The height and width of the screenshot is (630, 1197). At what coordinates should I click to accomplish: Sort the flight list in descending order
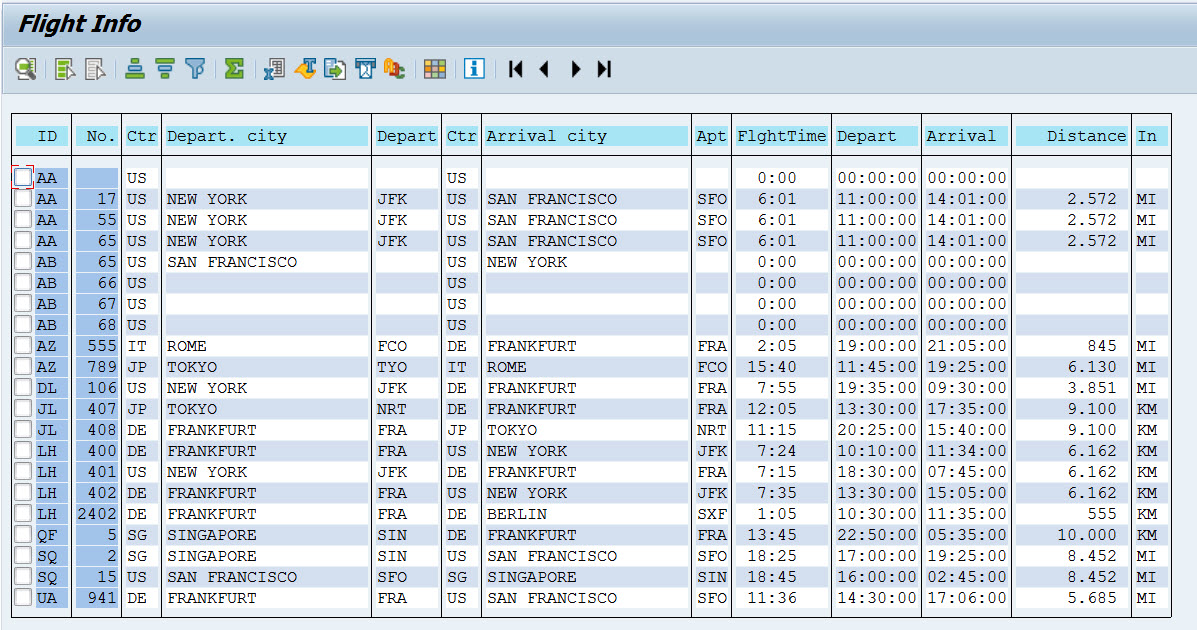click(164, 69)
